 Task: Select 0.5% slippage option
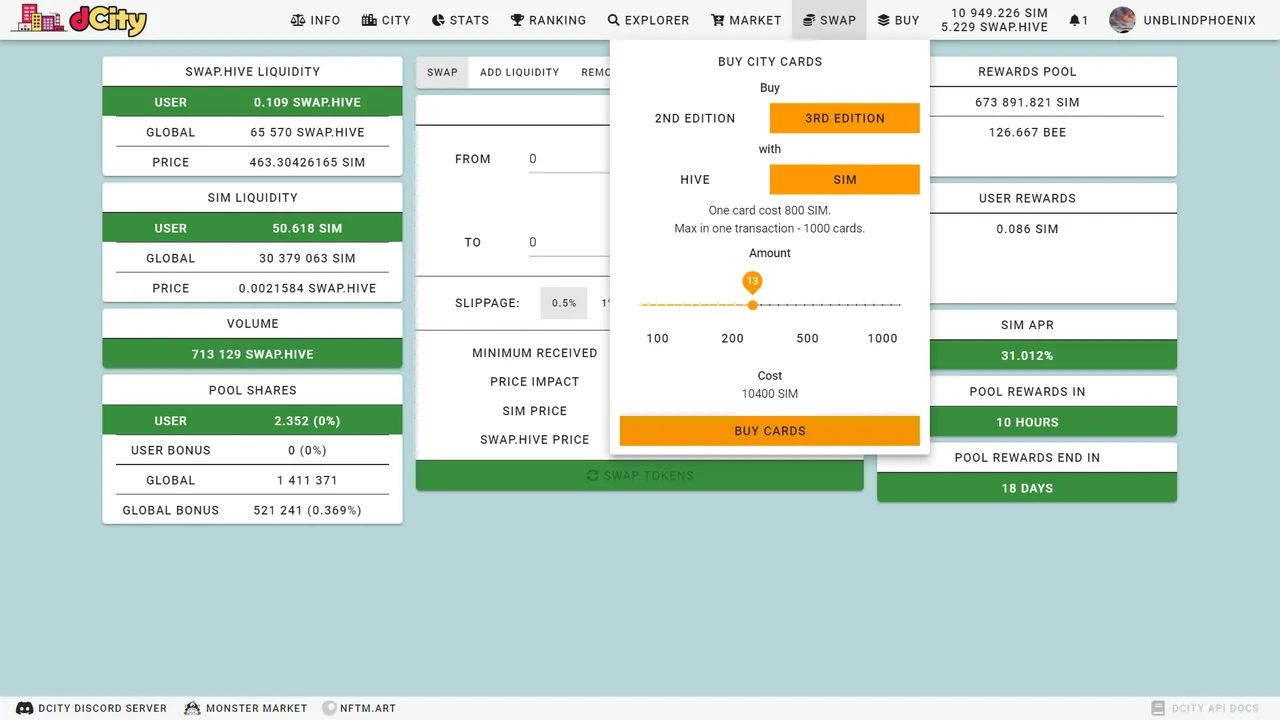pos(564,303)
